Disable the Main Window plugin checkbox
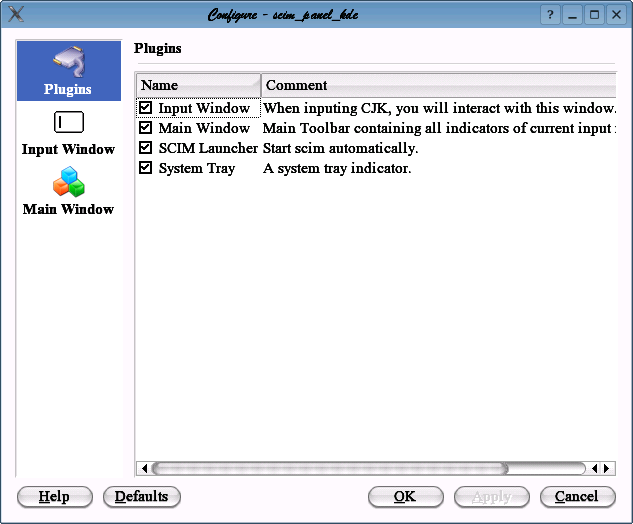 [146, 128]
